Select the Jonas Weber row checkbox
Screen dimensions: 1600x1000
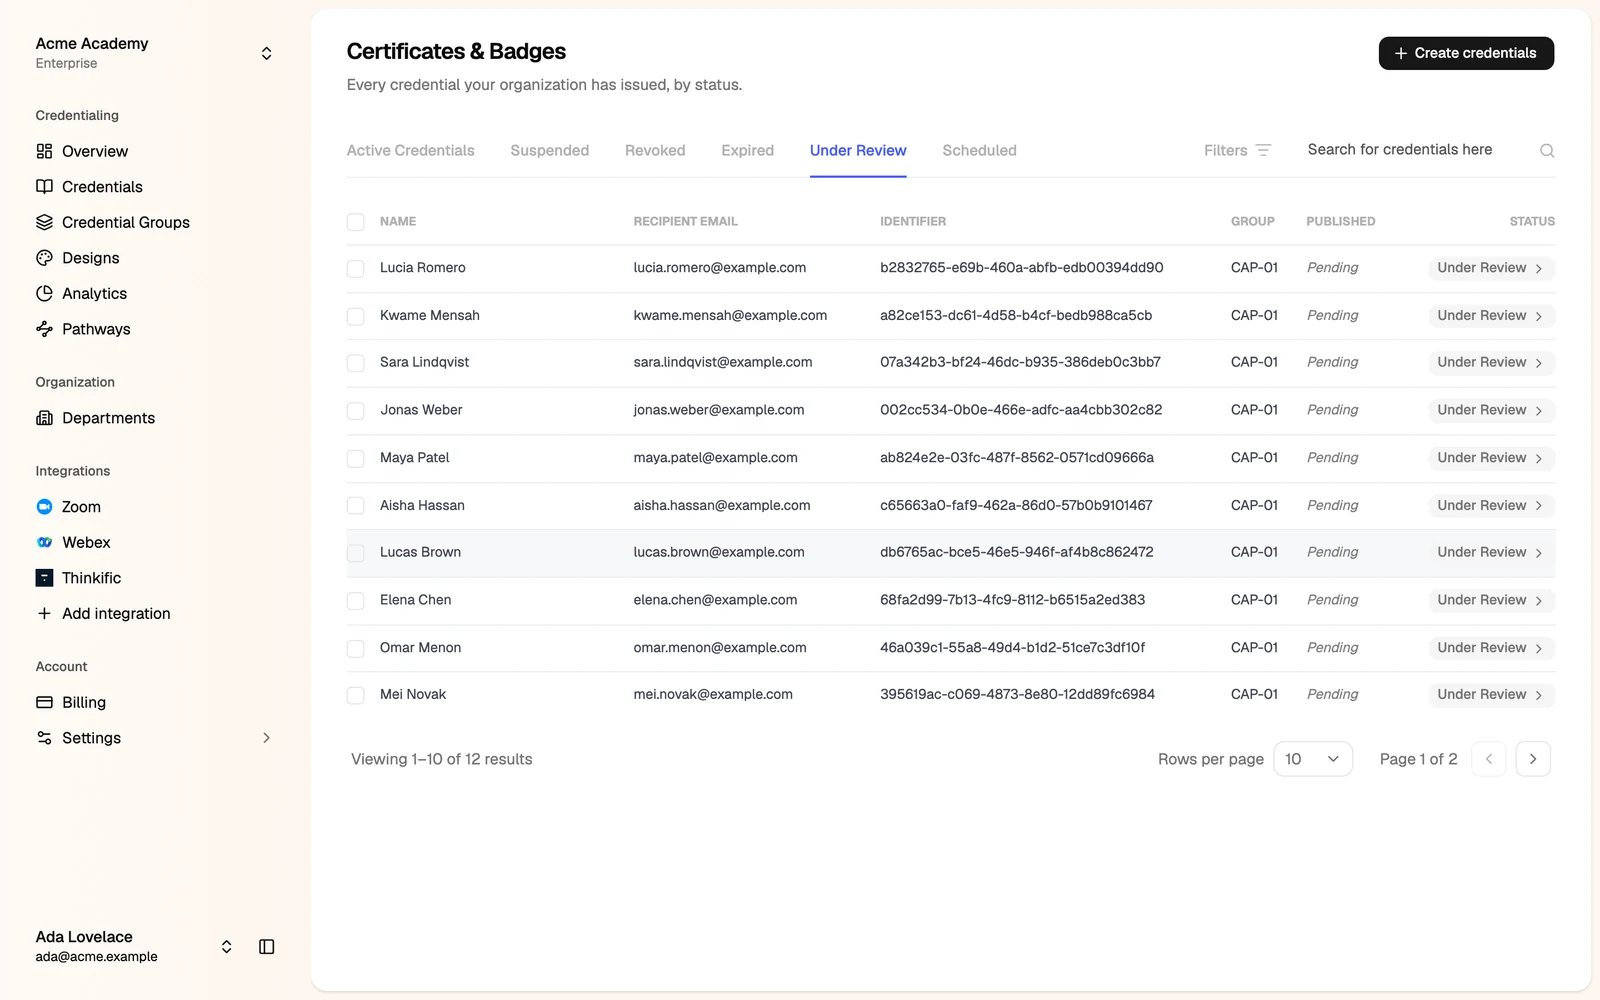point(355,410)
